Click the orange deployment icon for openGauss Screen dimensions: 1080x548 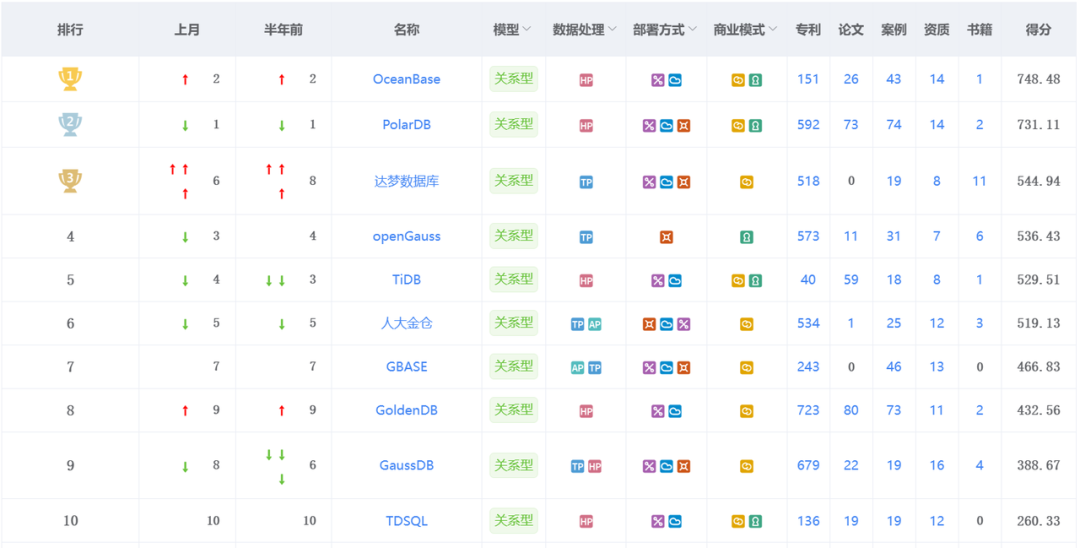(x=666, y=237)
